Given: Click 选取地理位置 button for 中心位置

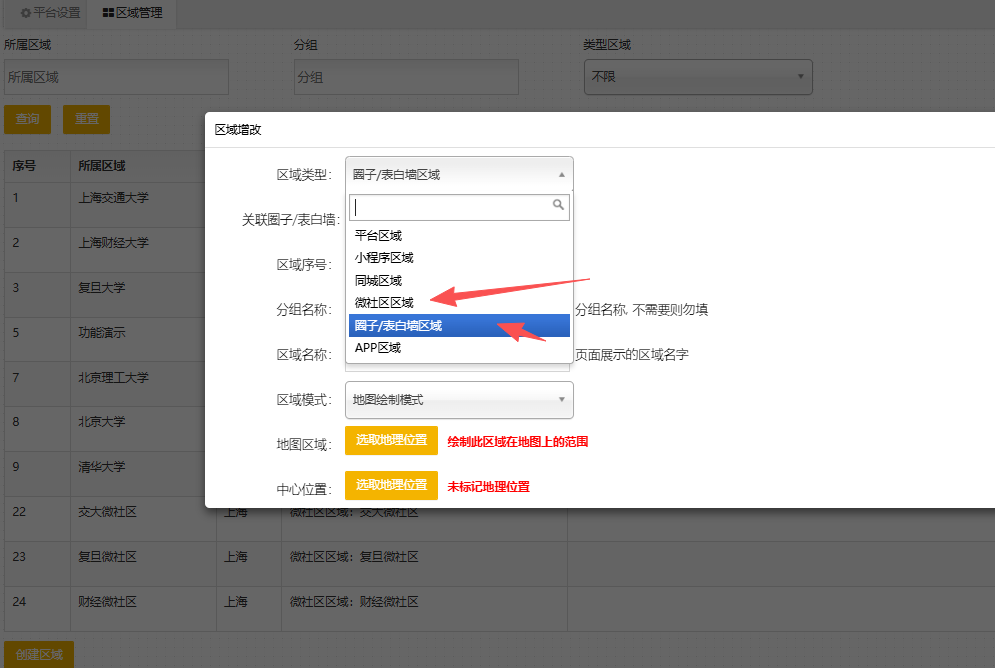Looking at the screenshot, I should [391, 486].
